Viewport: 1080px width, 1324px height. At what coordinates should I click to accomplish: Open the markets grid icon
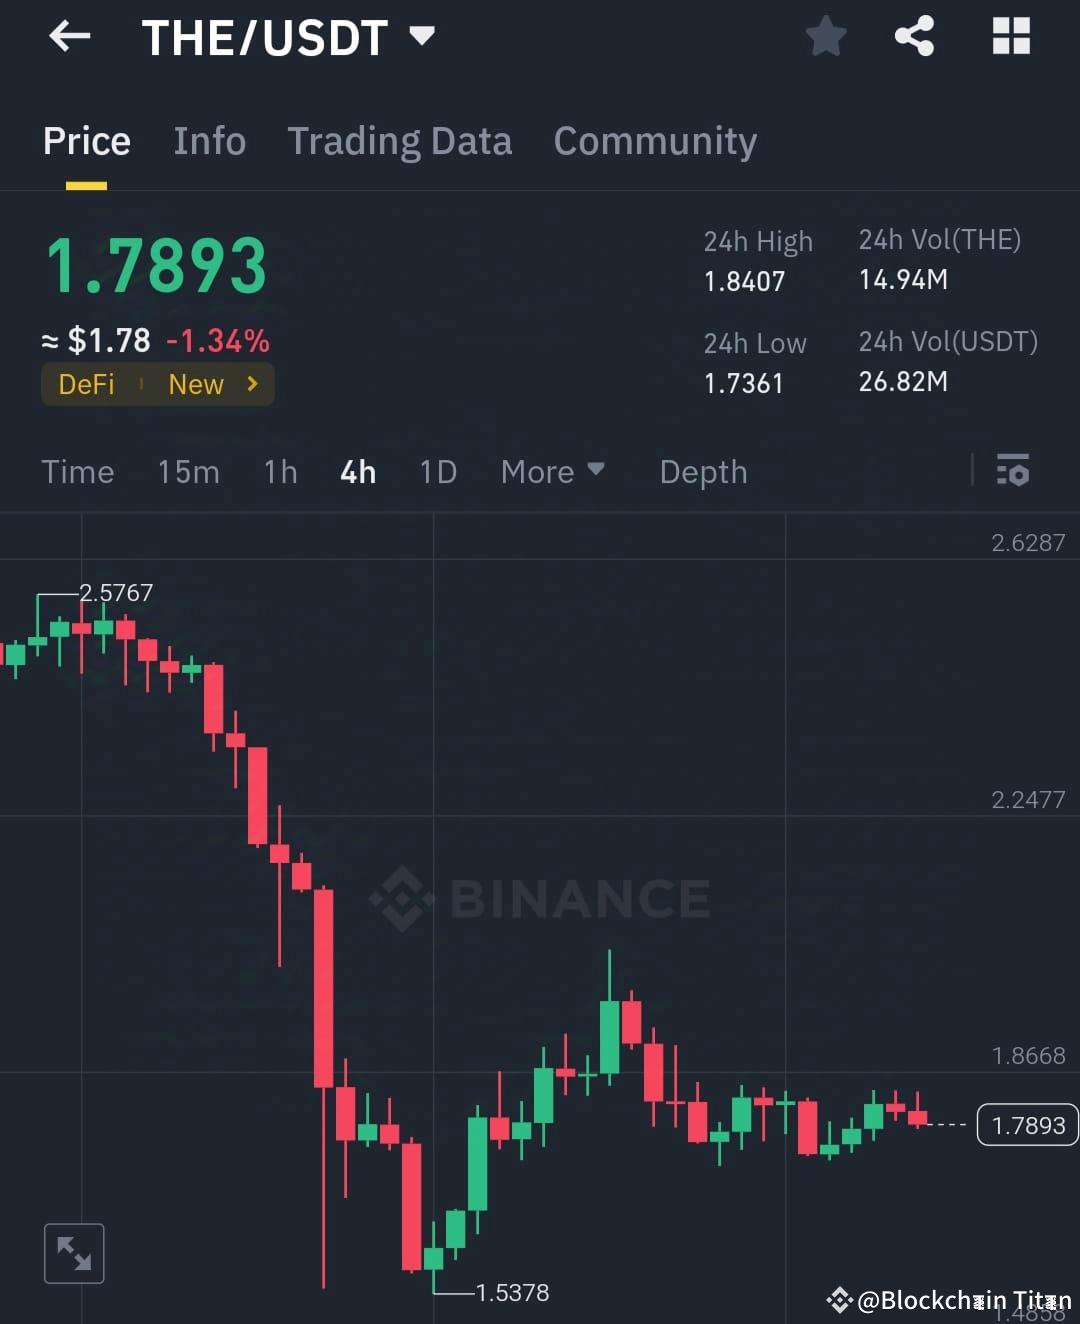point(1010,36)
